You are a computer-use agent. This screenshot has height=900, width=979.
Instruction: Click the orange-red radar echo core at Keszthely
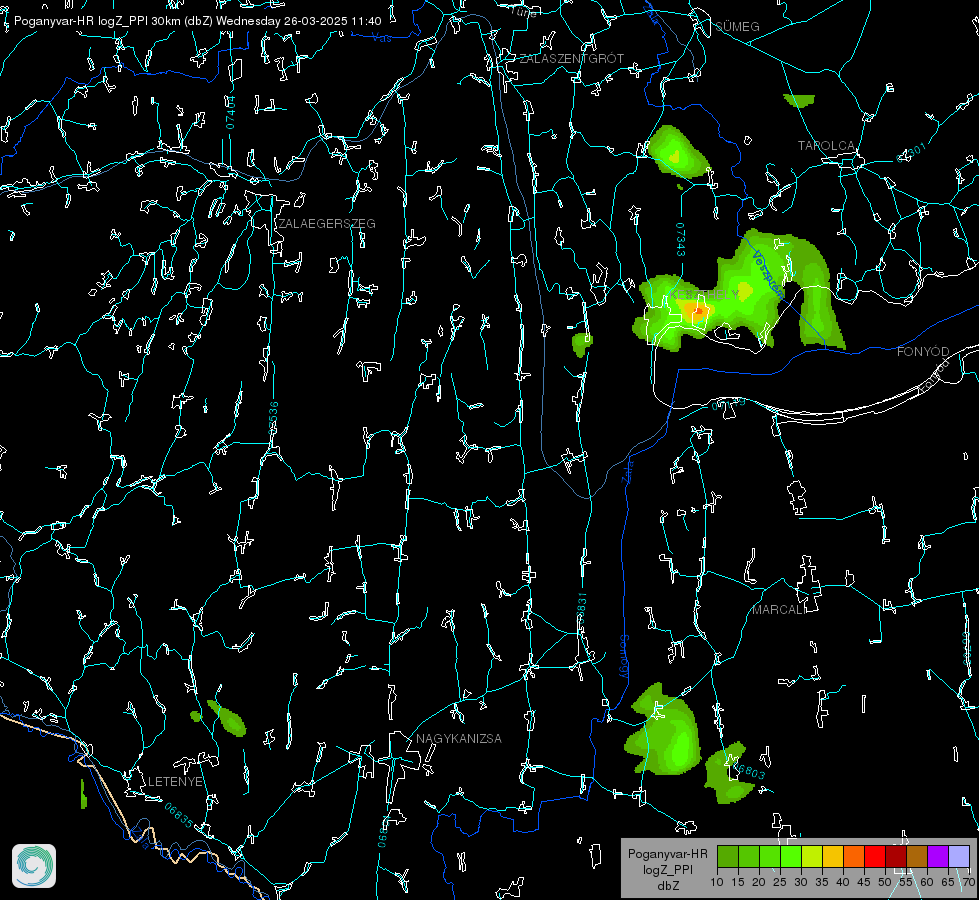pyautogui.click(x=697, y=310)
